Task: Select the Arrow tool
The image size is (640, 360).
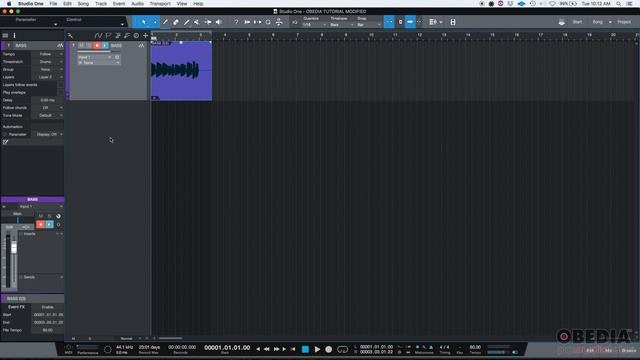Action: pyautogui.click(x=144, y=22)
